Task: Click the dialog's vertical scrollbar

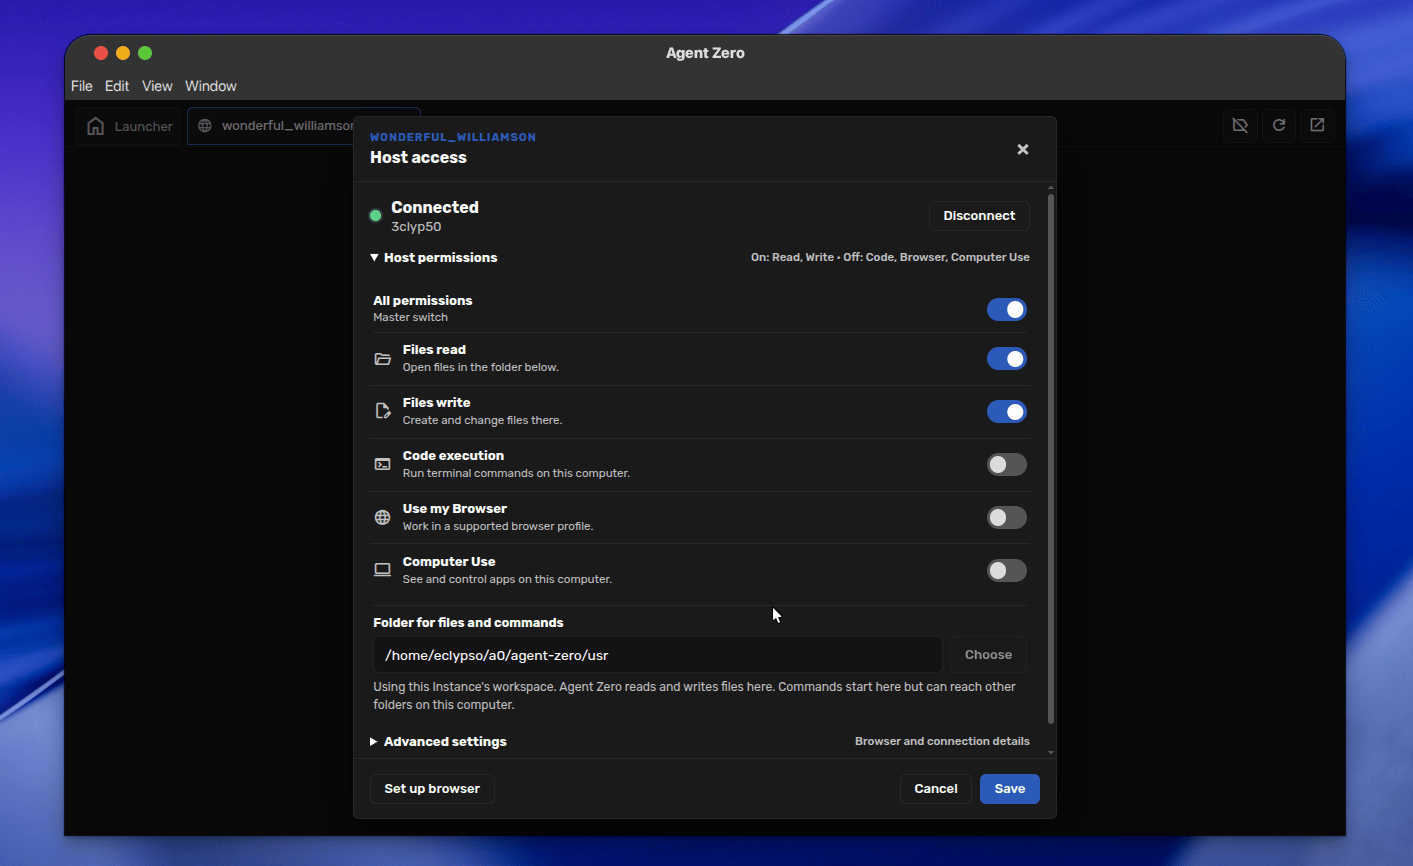Action: tap(1051, 459)
